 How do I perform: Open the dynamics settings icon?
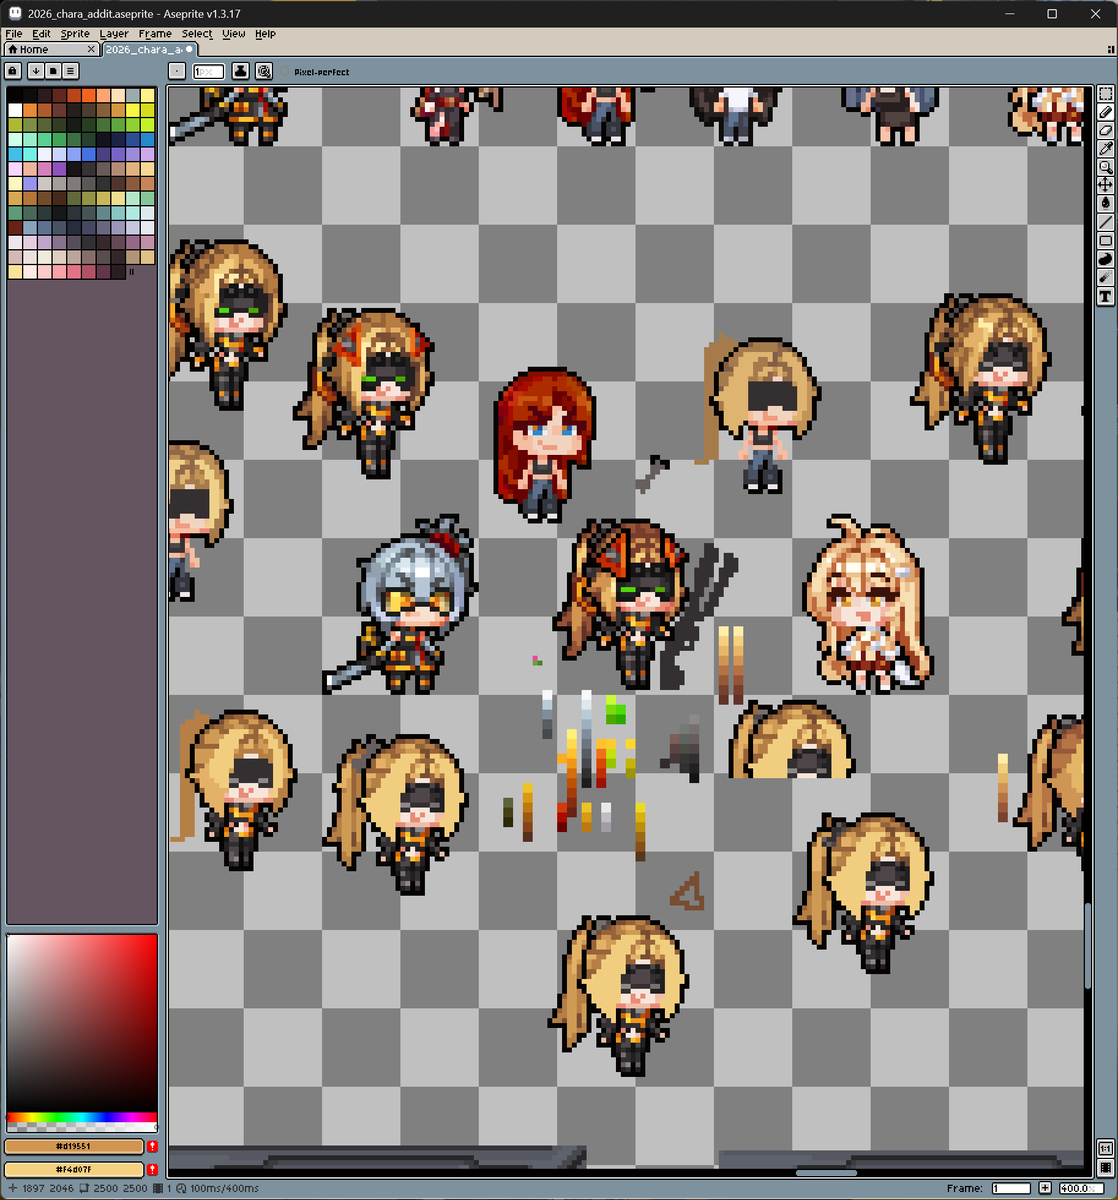(263, 71)
